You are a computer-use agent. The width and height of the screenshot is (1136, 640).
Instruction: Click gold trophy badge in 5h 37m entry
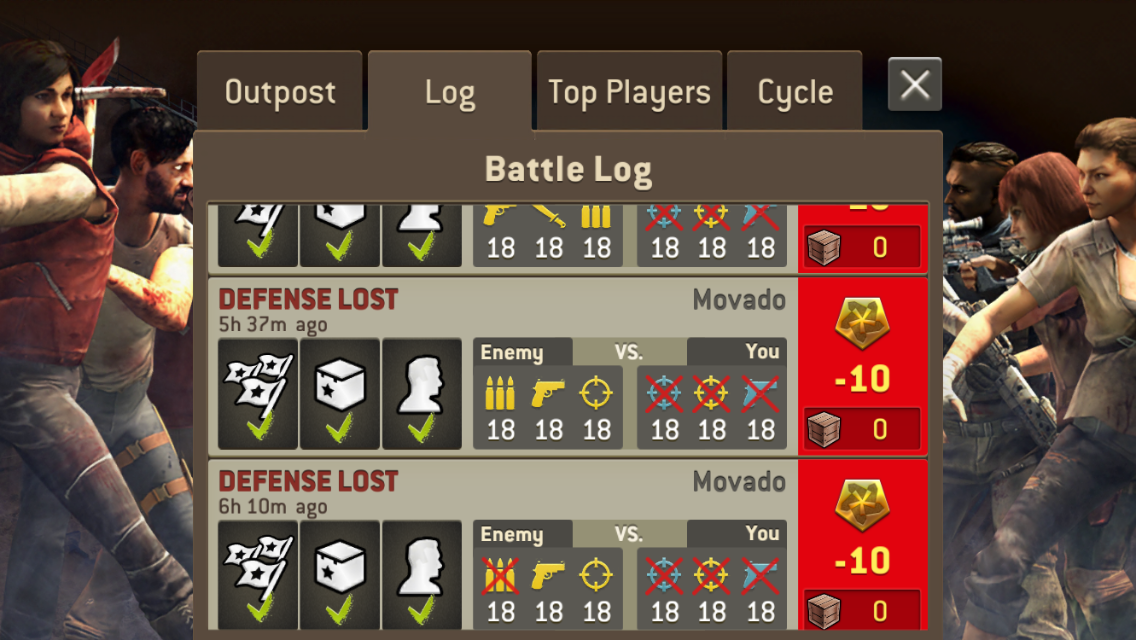[x=862, y=323]
